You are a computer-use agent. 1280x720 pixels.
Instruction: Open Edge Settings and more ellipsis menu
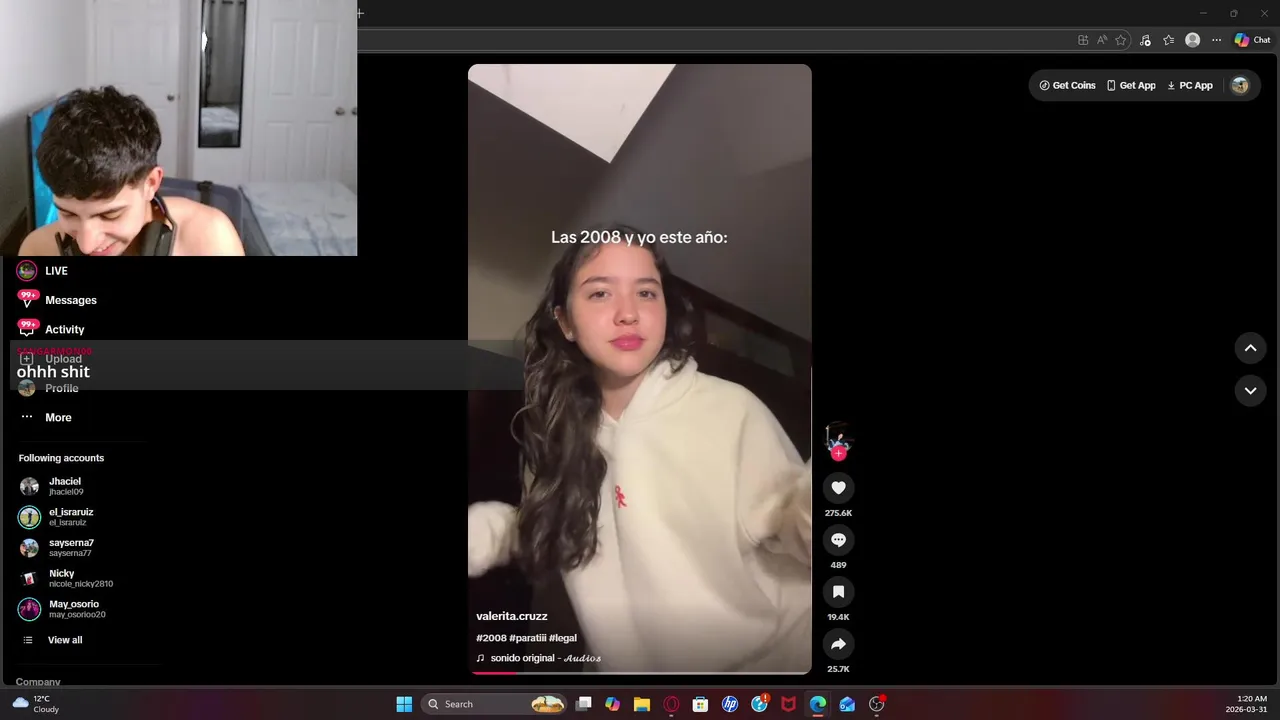(1216, 40)
